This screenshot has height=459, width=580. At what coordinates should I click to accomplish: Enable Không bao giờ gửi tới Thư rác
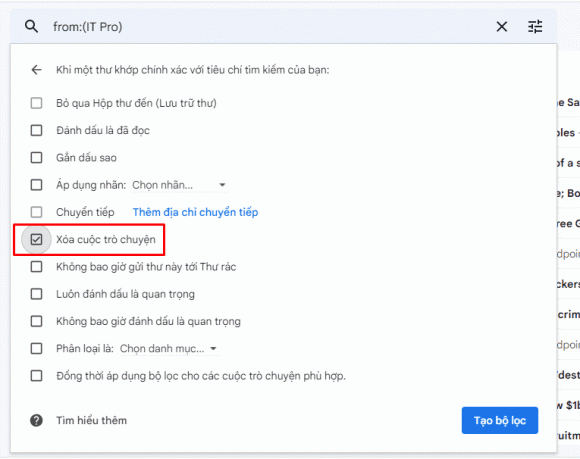[36, 267]
